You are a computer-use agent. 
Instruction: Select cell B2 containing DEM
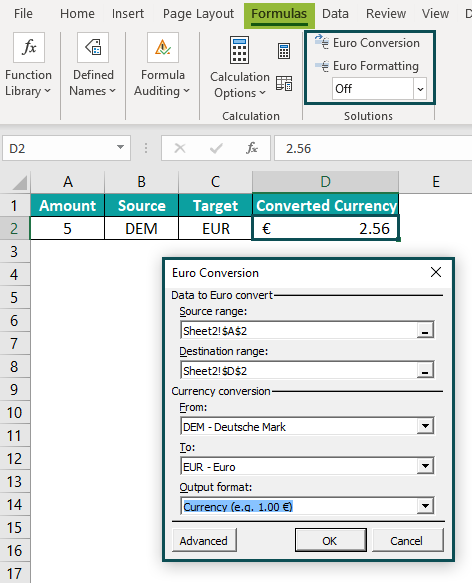click(141, 228)
